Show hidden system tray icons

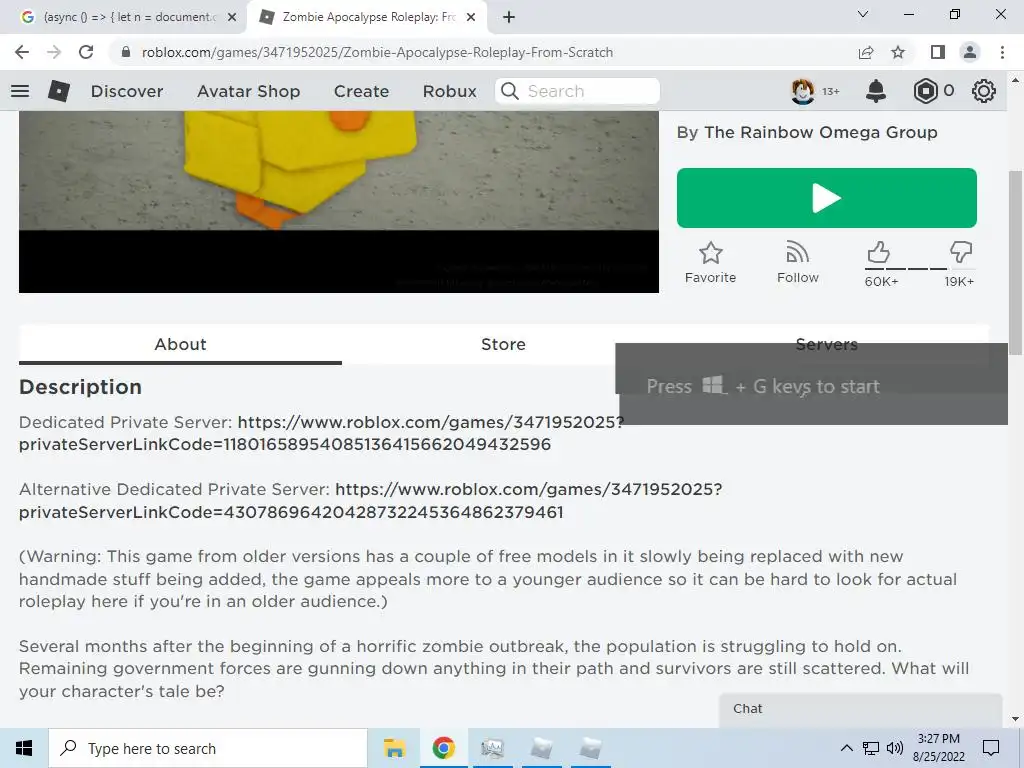pos(846,748)
